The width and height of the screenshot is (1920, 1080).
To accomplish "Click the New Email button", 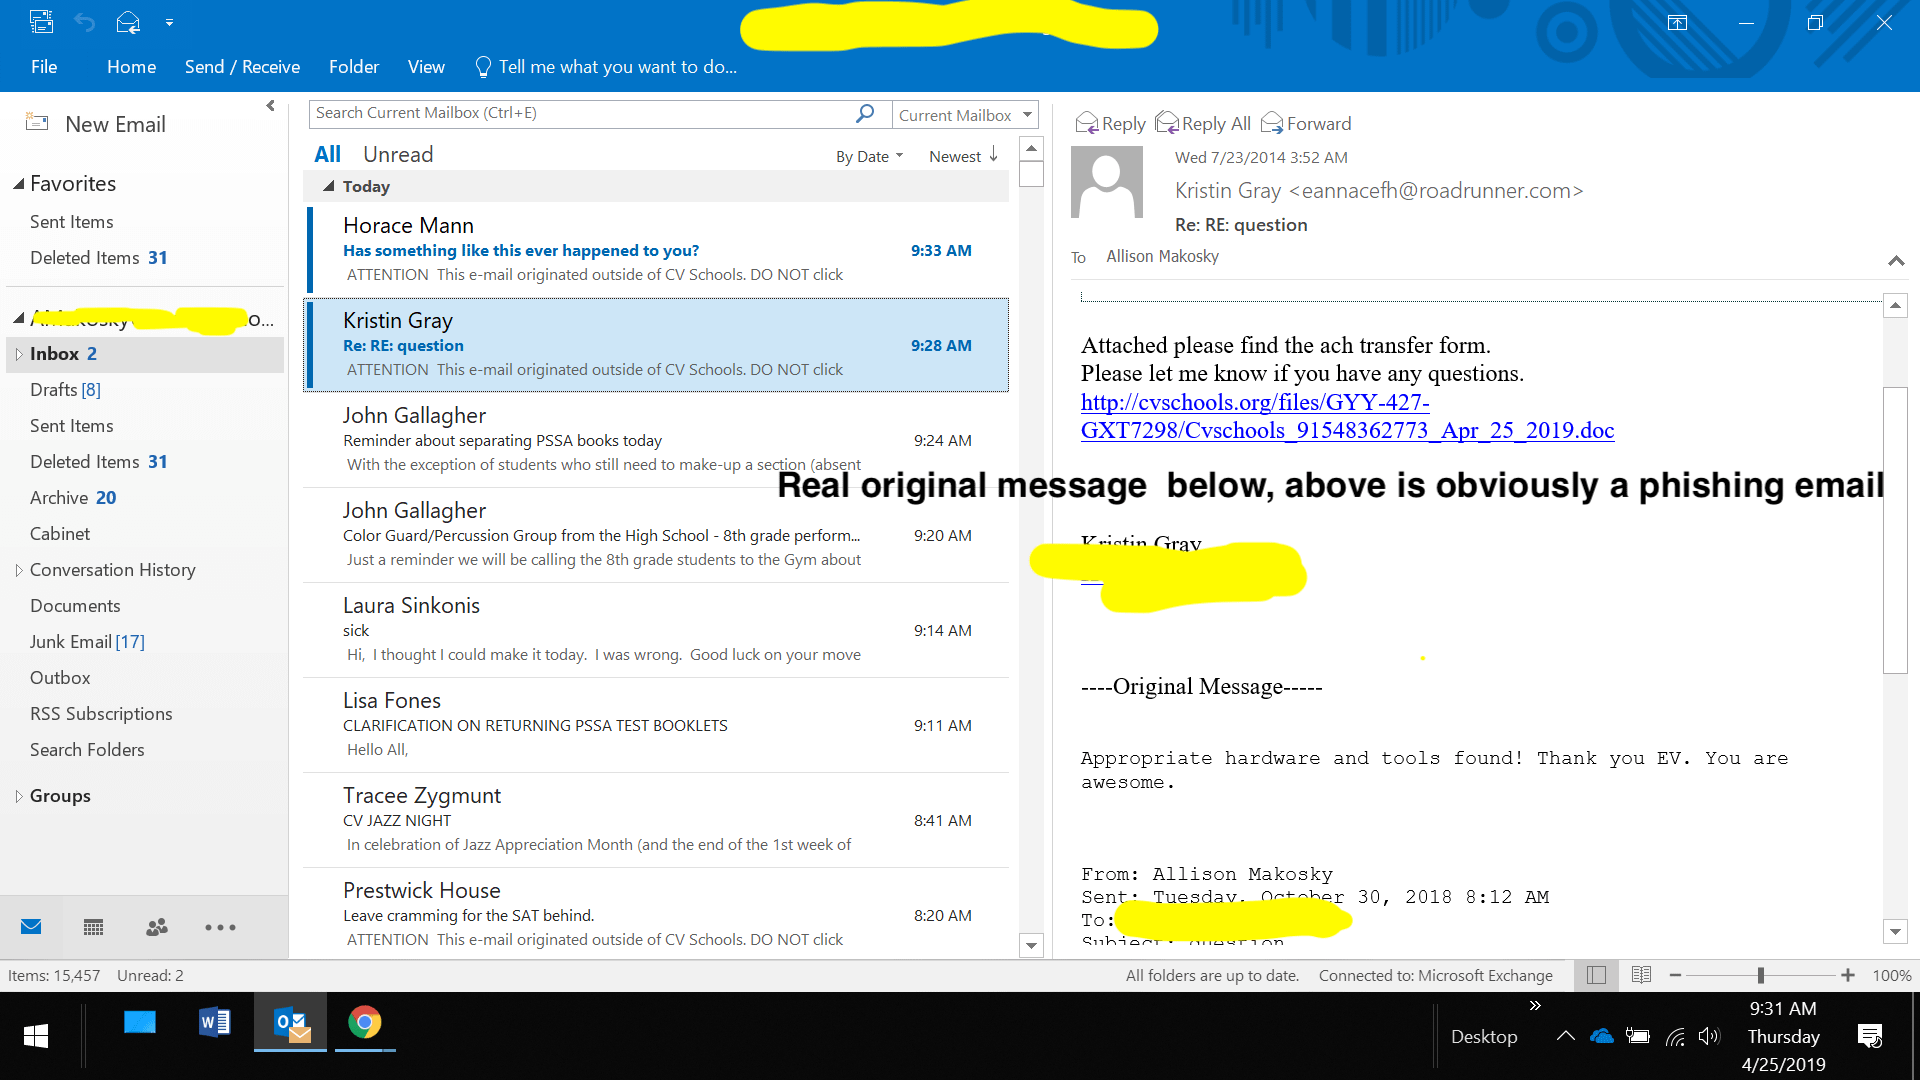I will click(x=96, y=124).
